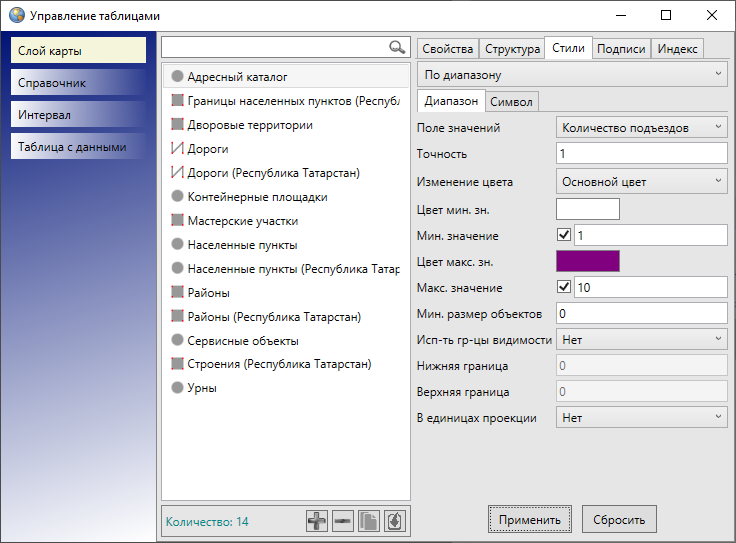Click the copy table icon
The height and width of the screenshot is (543, 736).
(369, 521)
